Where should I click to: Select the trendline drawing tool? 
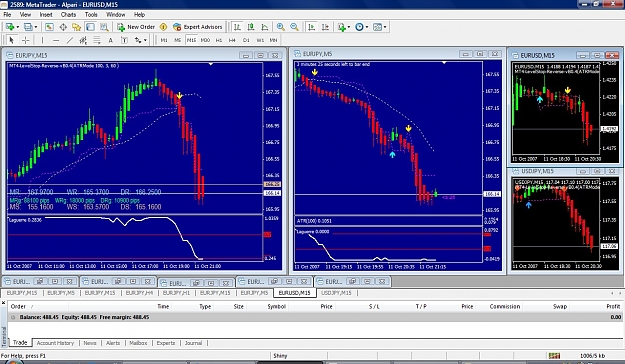(x=69, y=40)
